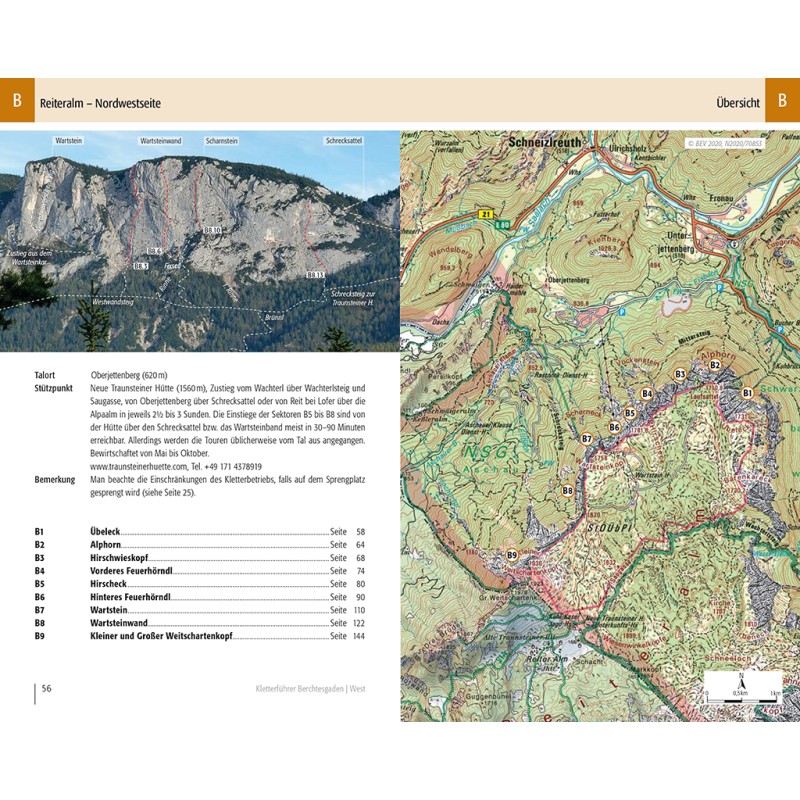800x800 pixels.
Task: Click the B2 marker near Alphorn on map
Action: pyautogui.click(x=715, y=365)
